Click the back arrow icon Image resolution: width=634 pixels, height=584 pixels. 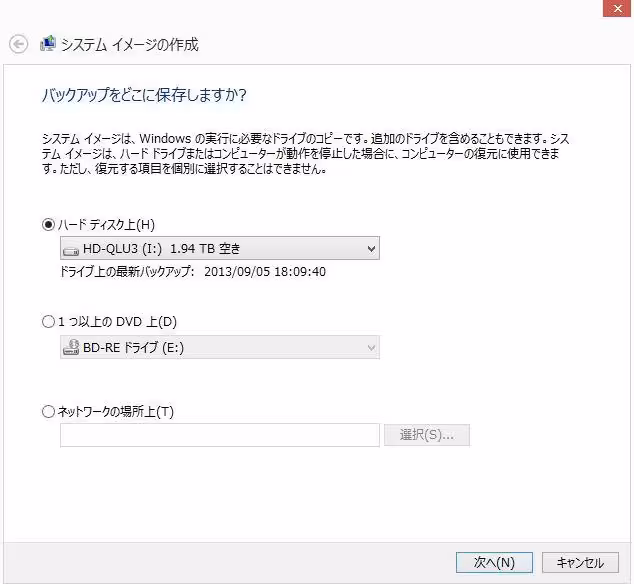[x=17, y=44]
